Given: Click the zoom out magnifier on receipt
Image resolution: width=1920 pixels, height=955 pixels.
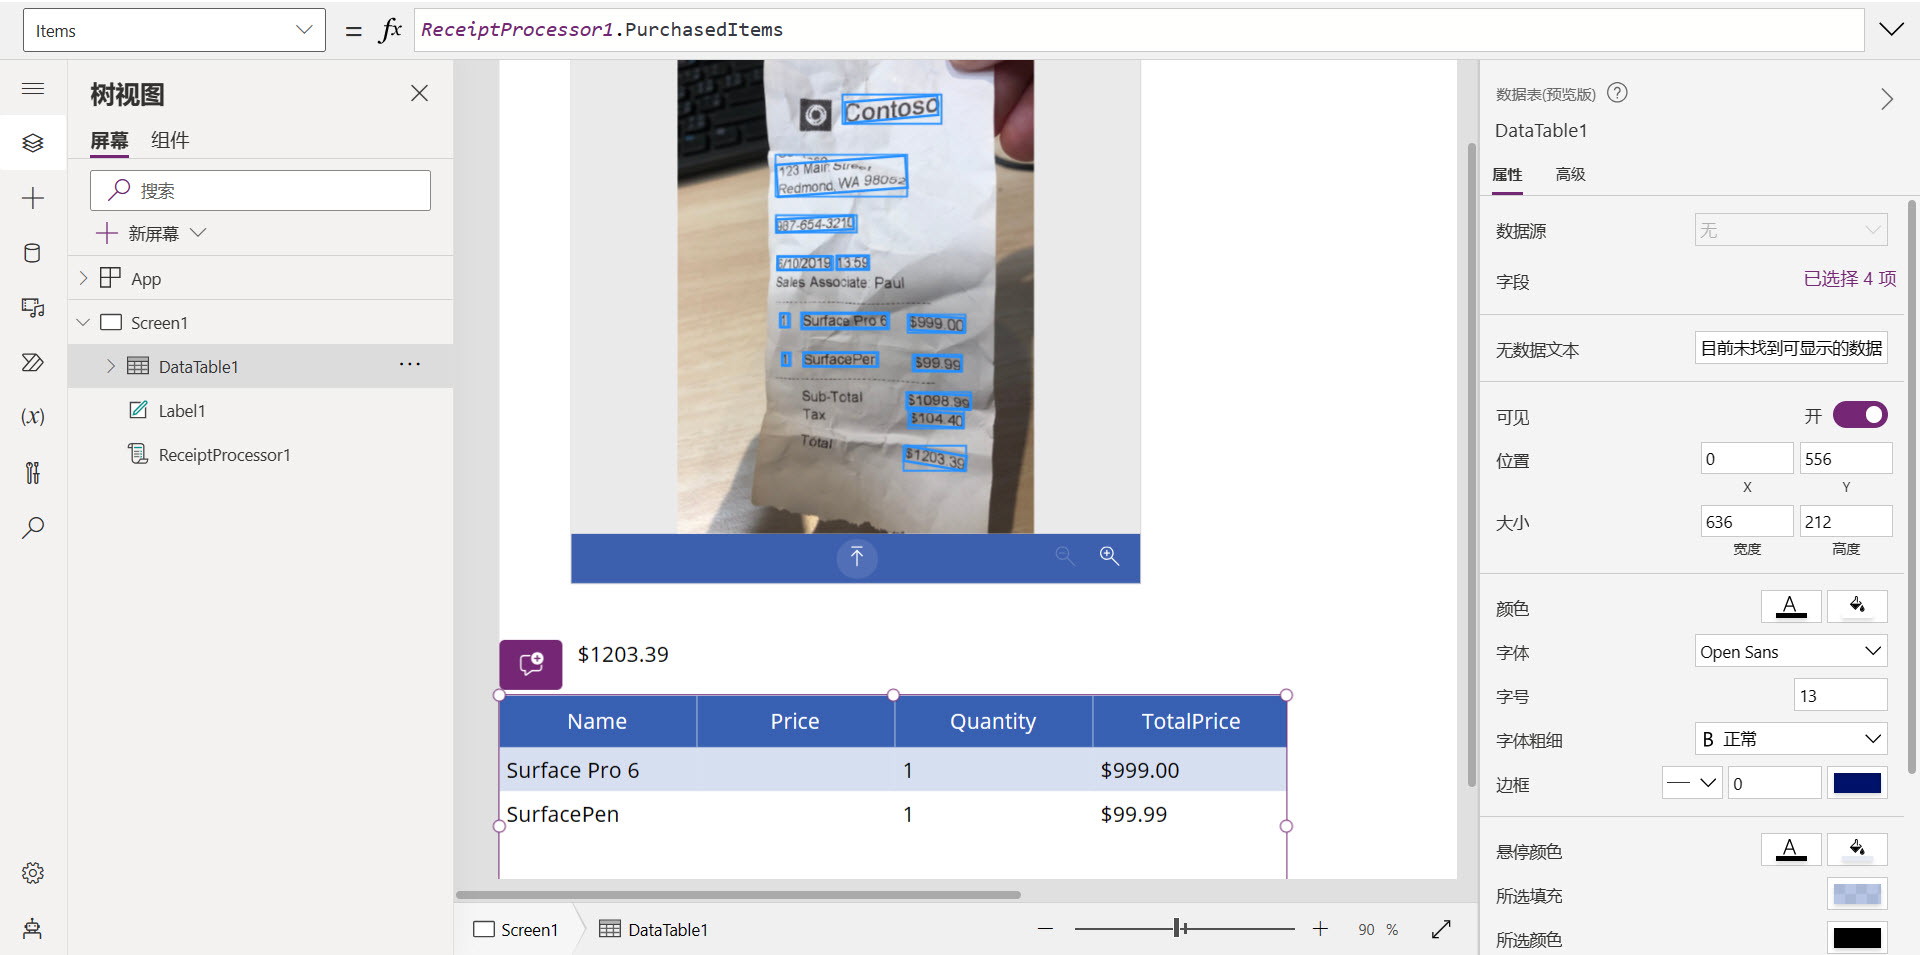Looking at the screenshot, I should [1065, 556].
